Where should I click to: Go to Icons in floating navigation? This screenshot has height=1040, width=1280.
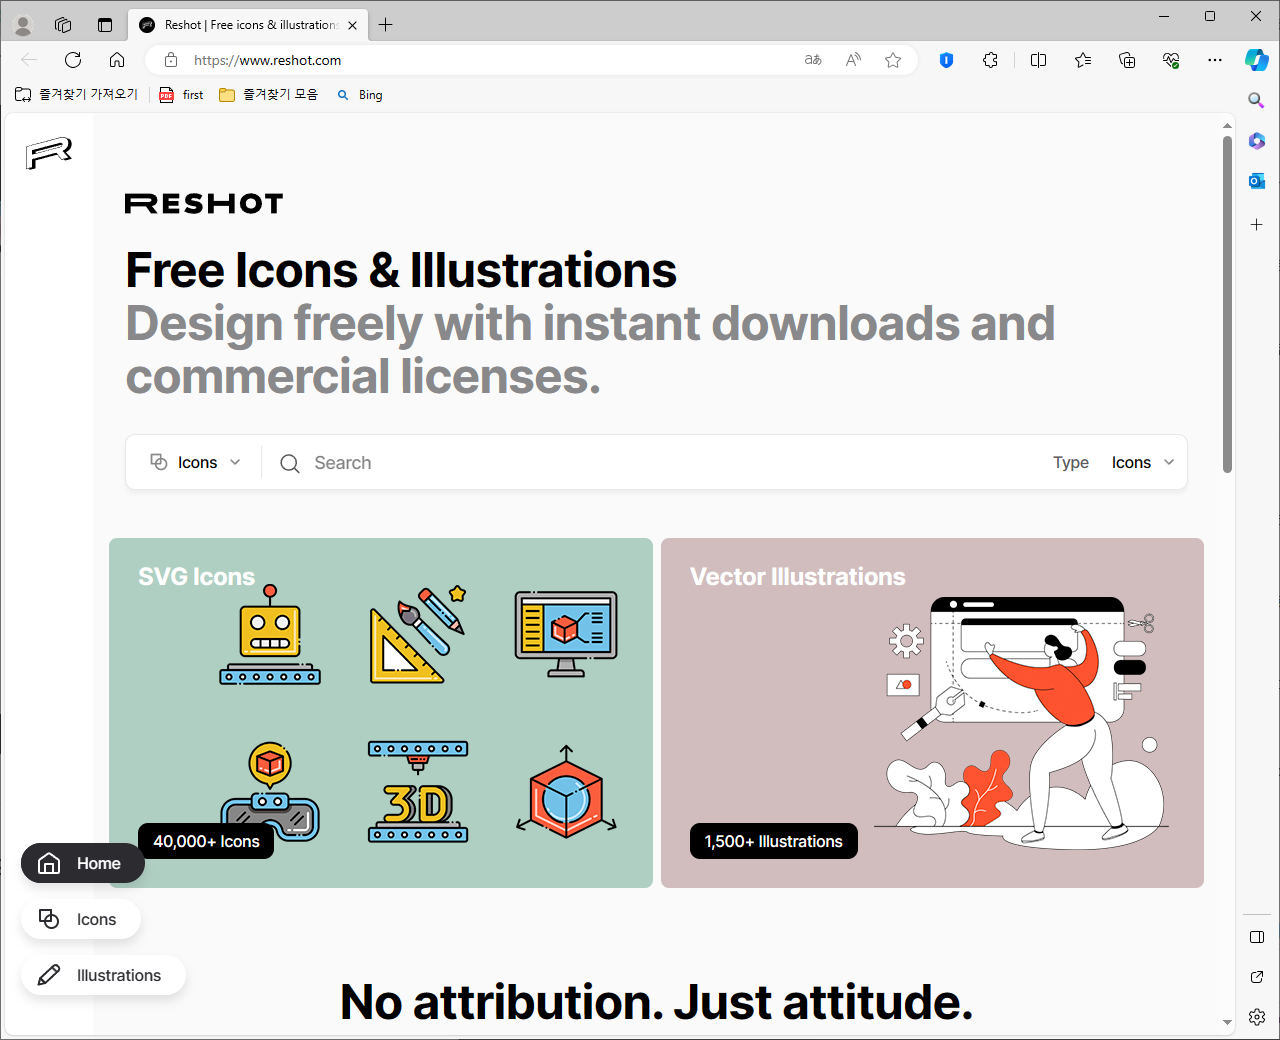click(81, 919)
